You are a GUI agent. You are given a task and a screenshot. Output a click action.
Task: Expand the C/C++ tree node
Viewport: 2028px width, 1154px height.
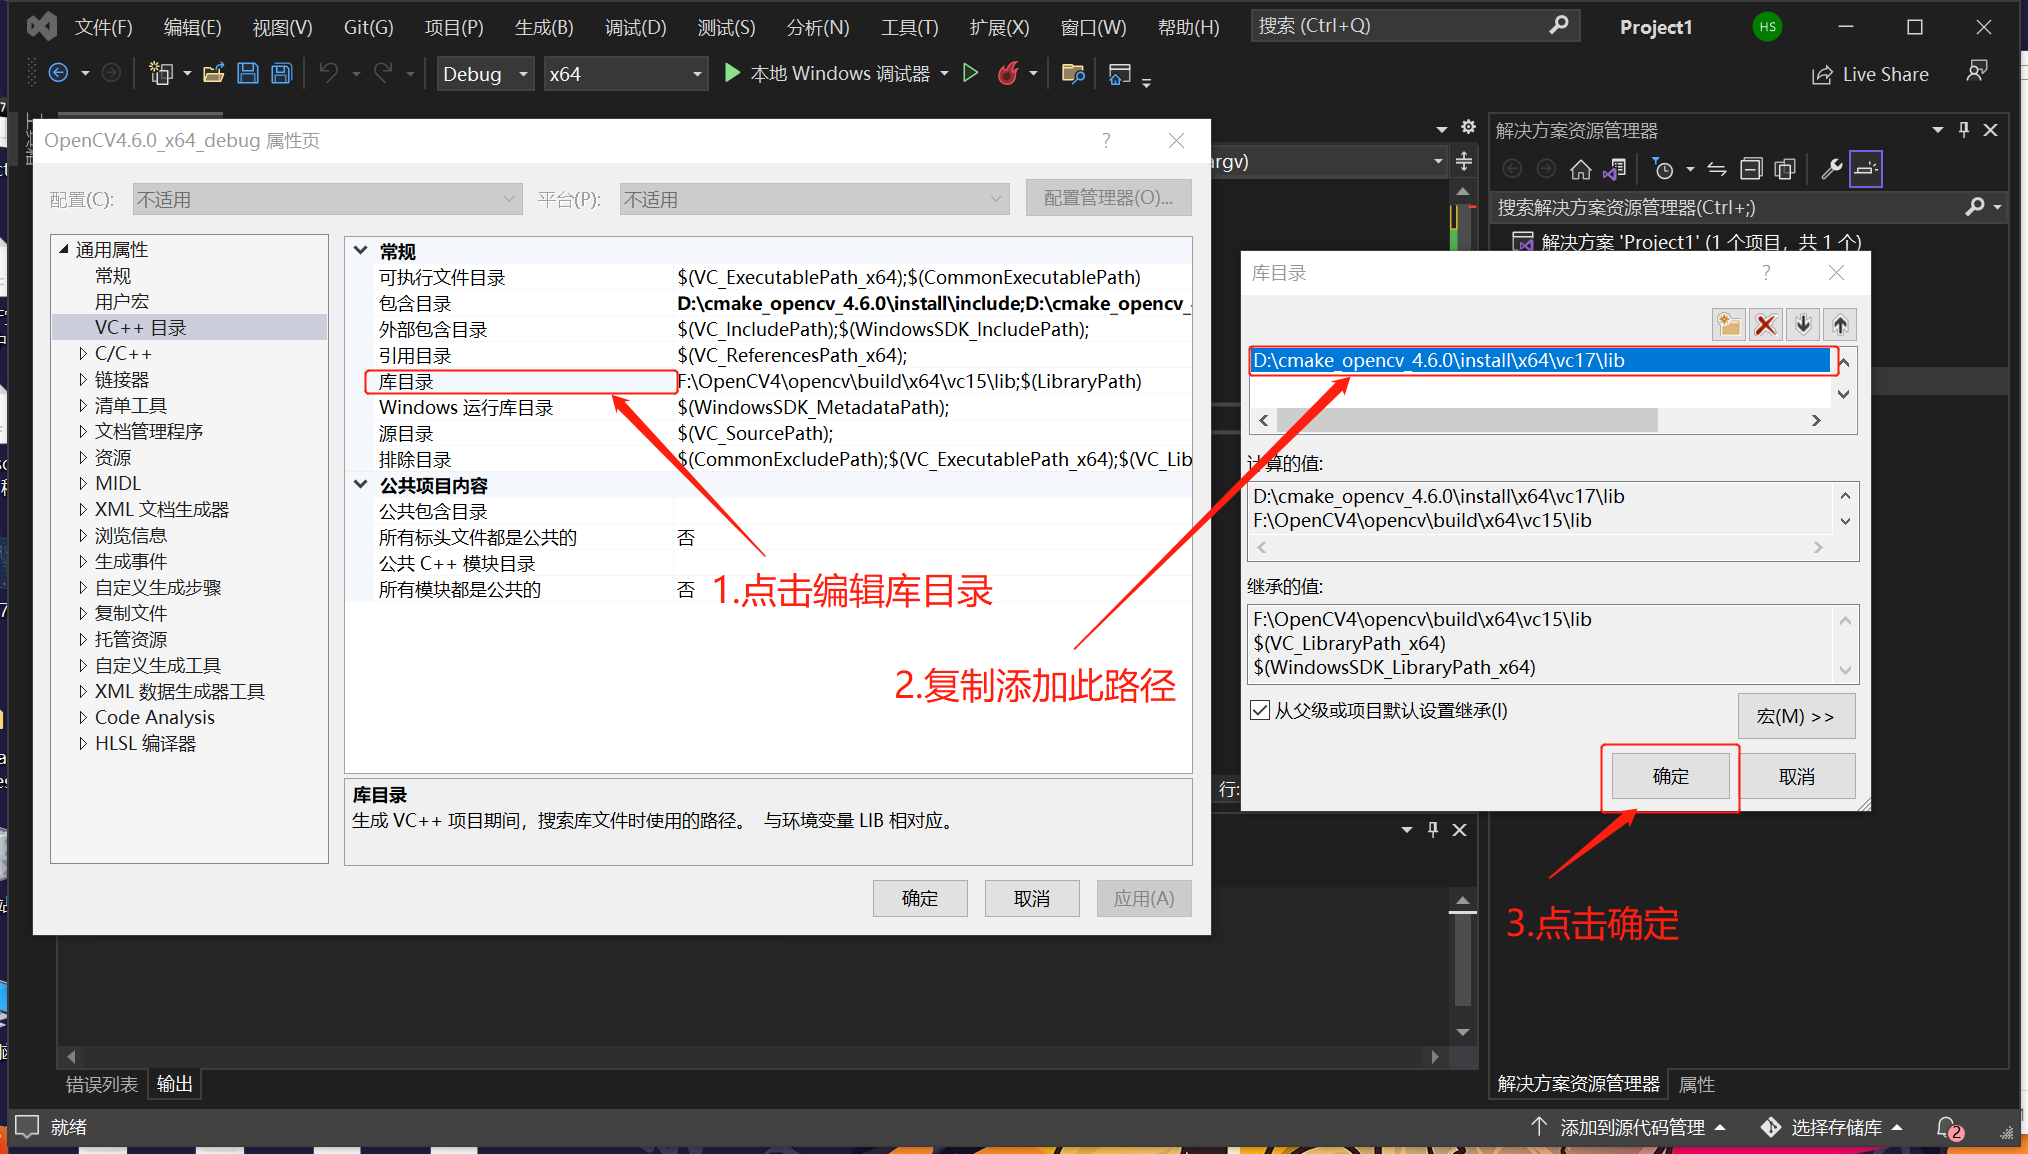click(x=83, y=353)
